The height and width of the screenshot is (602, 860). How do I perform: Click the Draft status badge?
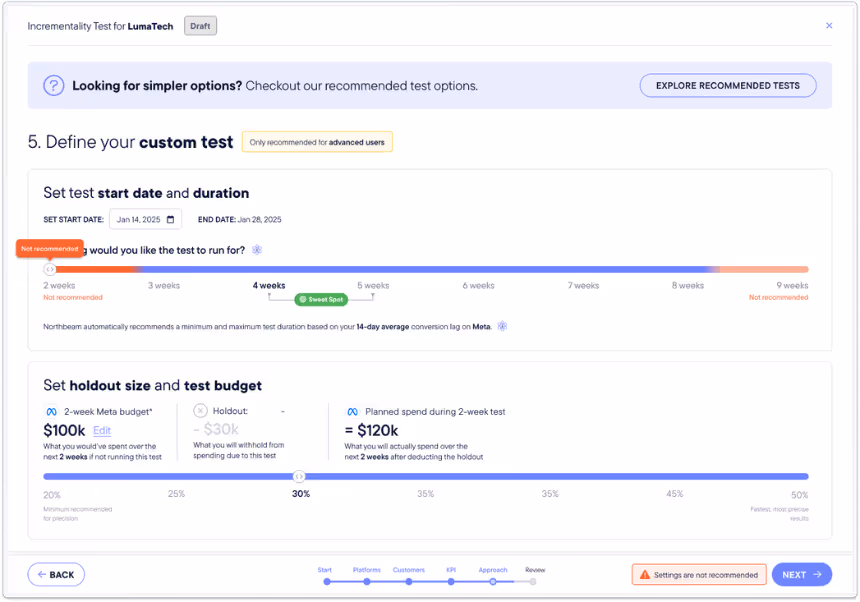[200, 26]
